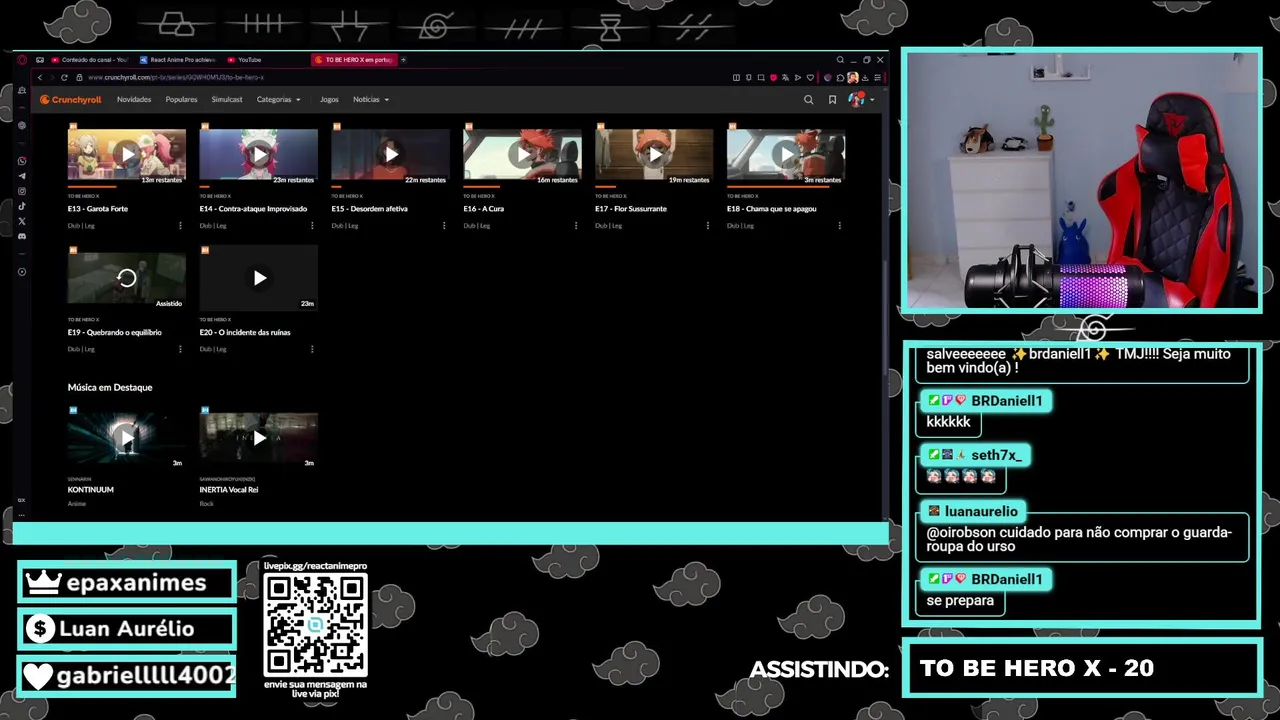Open the Simulcast menu item

pyautogui.click(x=227, y=100)
